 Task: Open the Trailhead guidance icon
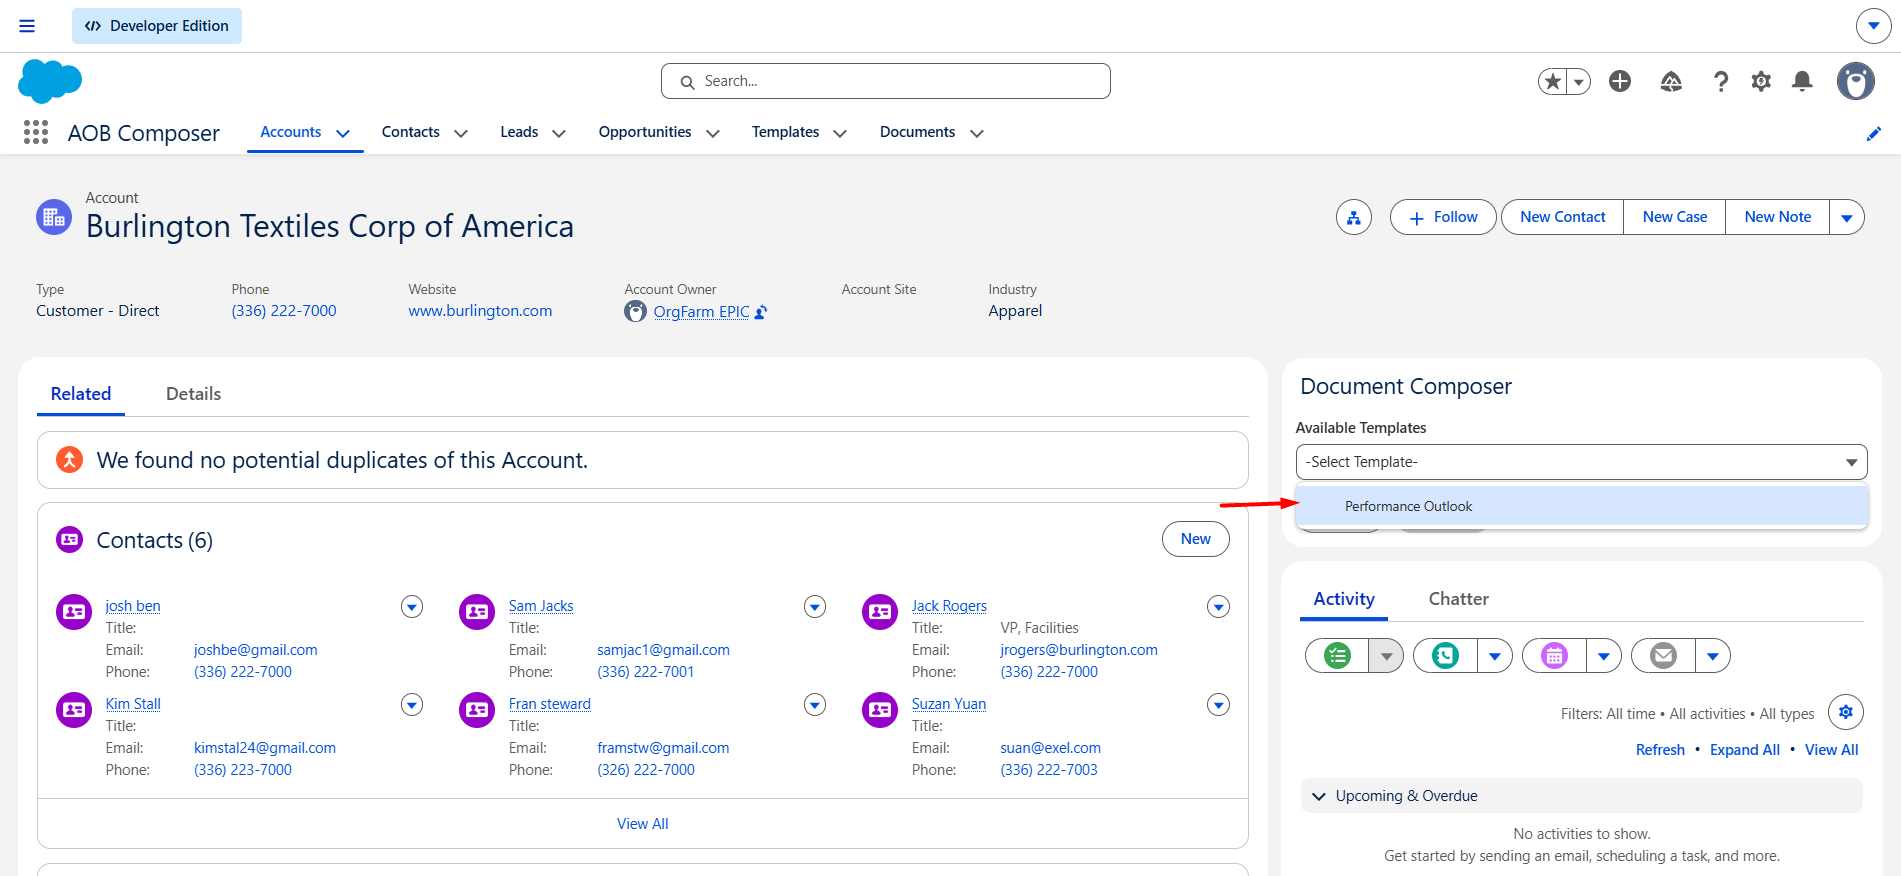pyautogui.click(x=1671, y=81)
